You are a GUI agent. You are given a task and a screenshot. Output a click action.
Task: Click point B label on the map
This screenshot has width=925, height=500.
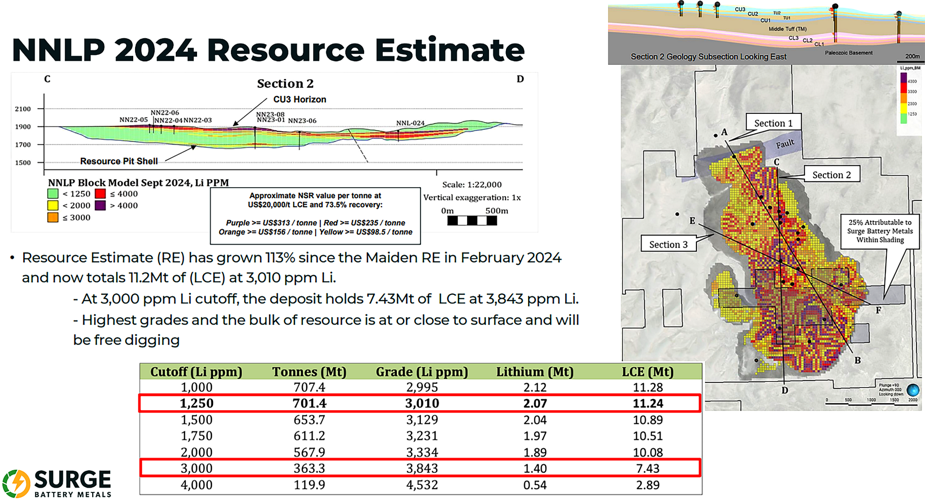pyautogui.click(x=857, y=360)
